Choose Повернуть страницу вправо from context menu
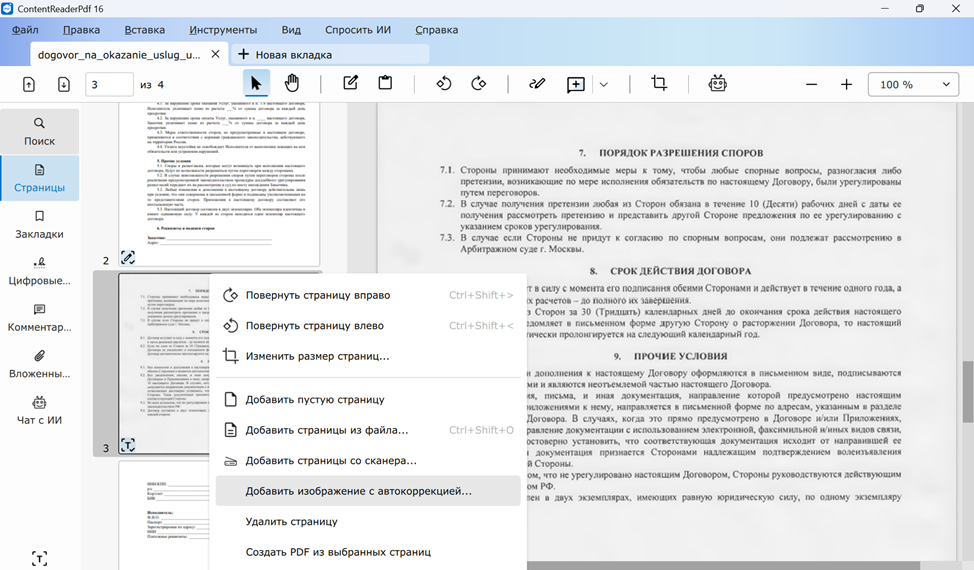974x570 pixels. point(317,295)
